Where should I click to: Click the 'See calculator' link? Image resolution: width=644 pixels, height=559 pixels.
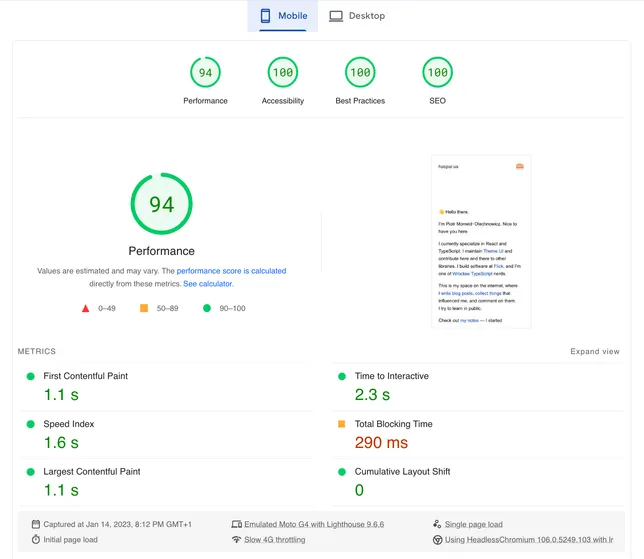(208, 284)
